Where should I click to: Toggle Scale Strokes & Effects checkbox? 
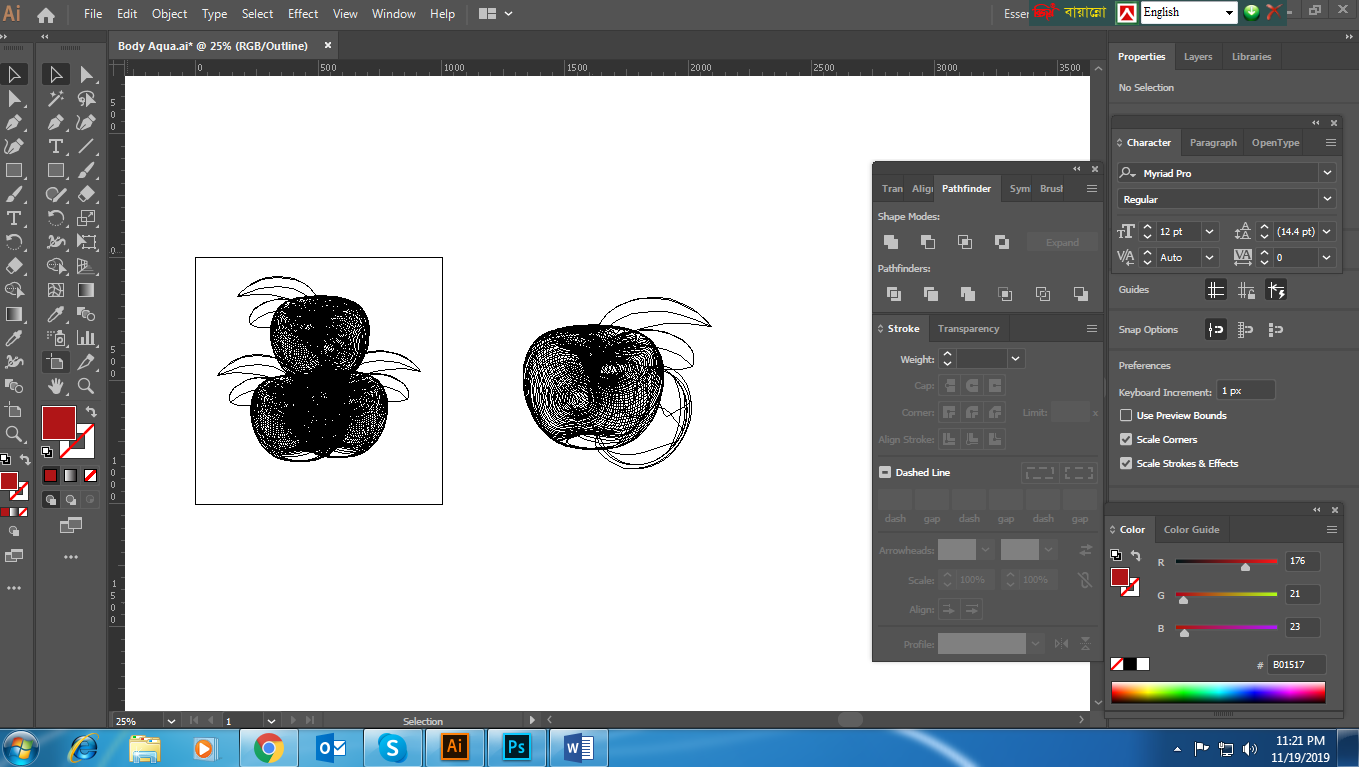coord(1127,464)
